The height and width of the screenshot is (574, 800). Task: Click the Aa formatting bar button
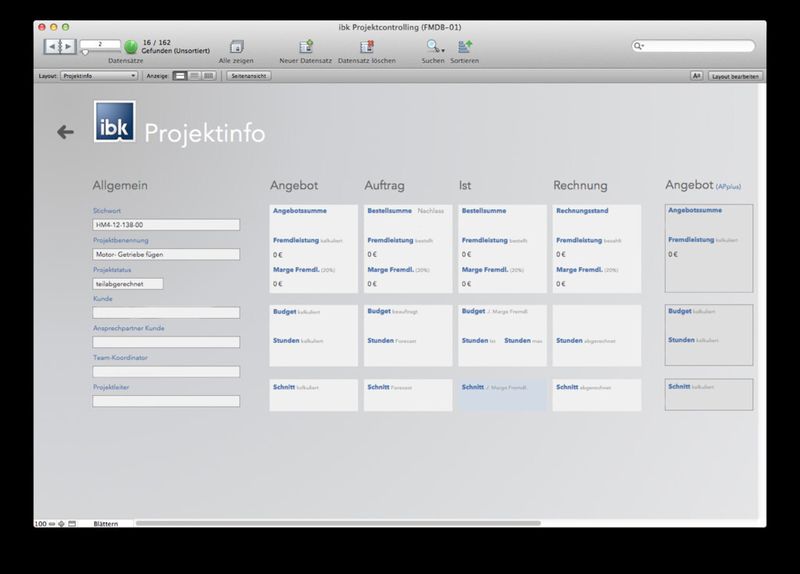click(696, 76)
